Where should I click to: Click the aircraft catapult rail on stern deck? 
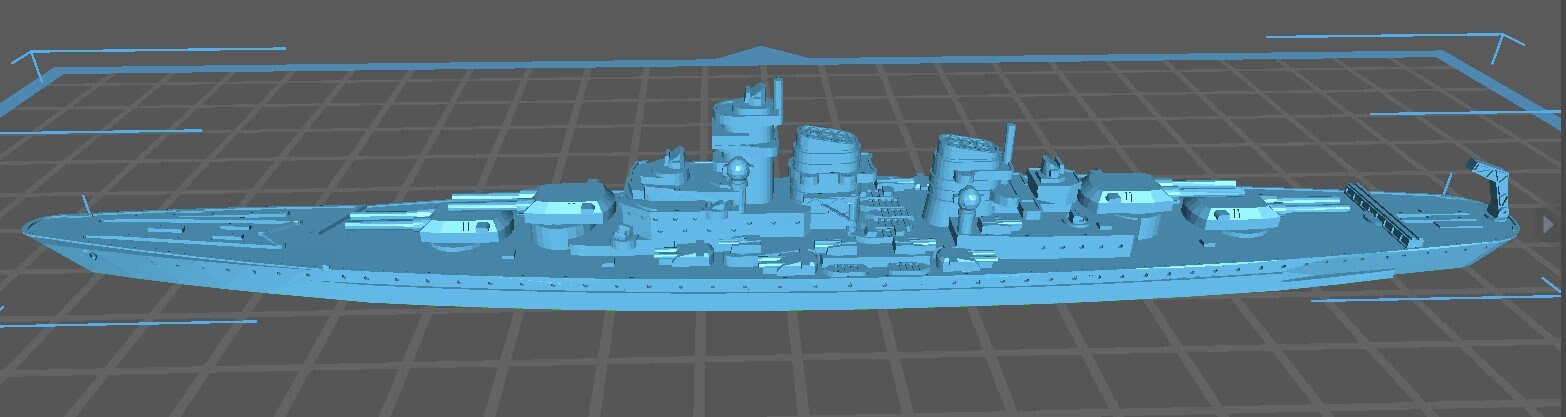[1382, 214]
